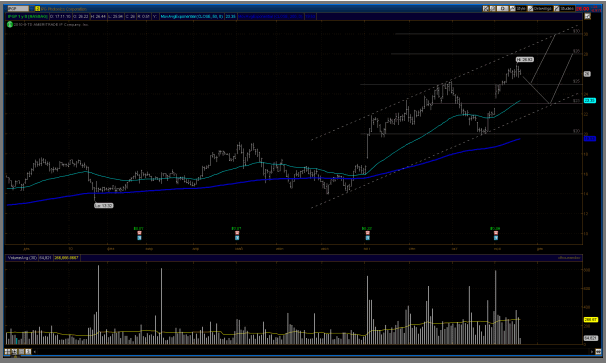The image size is (606, 363).
Task: Open the Style menu in chart toolbar
Action: click(518, 9)
